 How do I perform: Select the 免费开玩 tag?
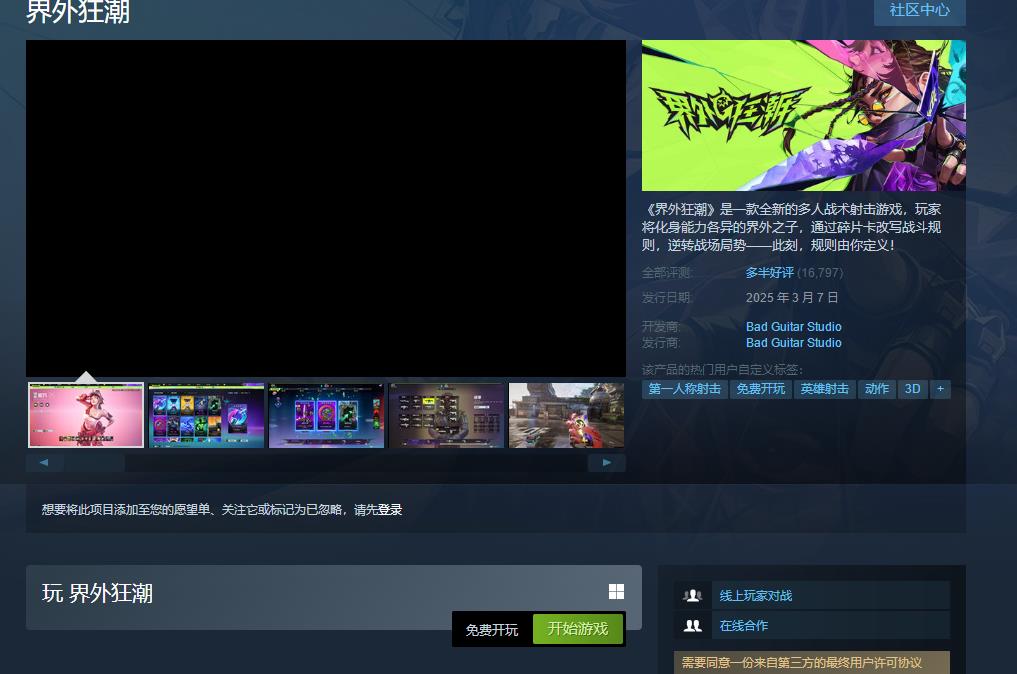pos(761,389)
